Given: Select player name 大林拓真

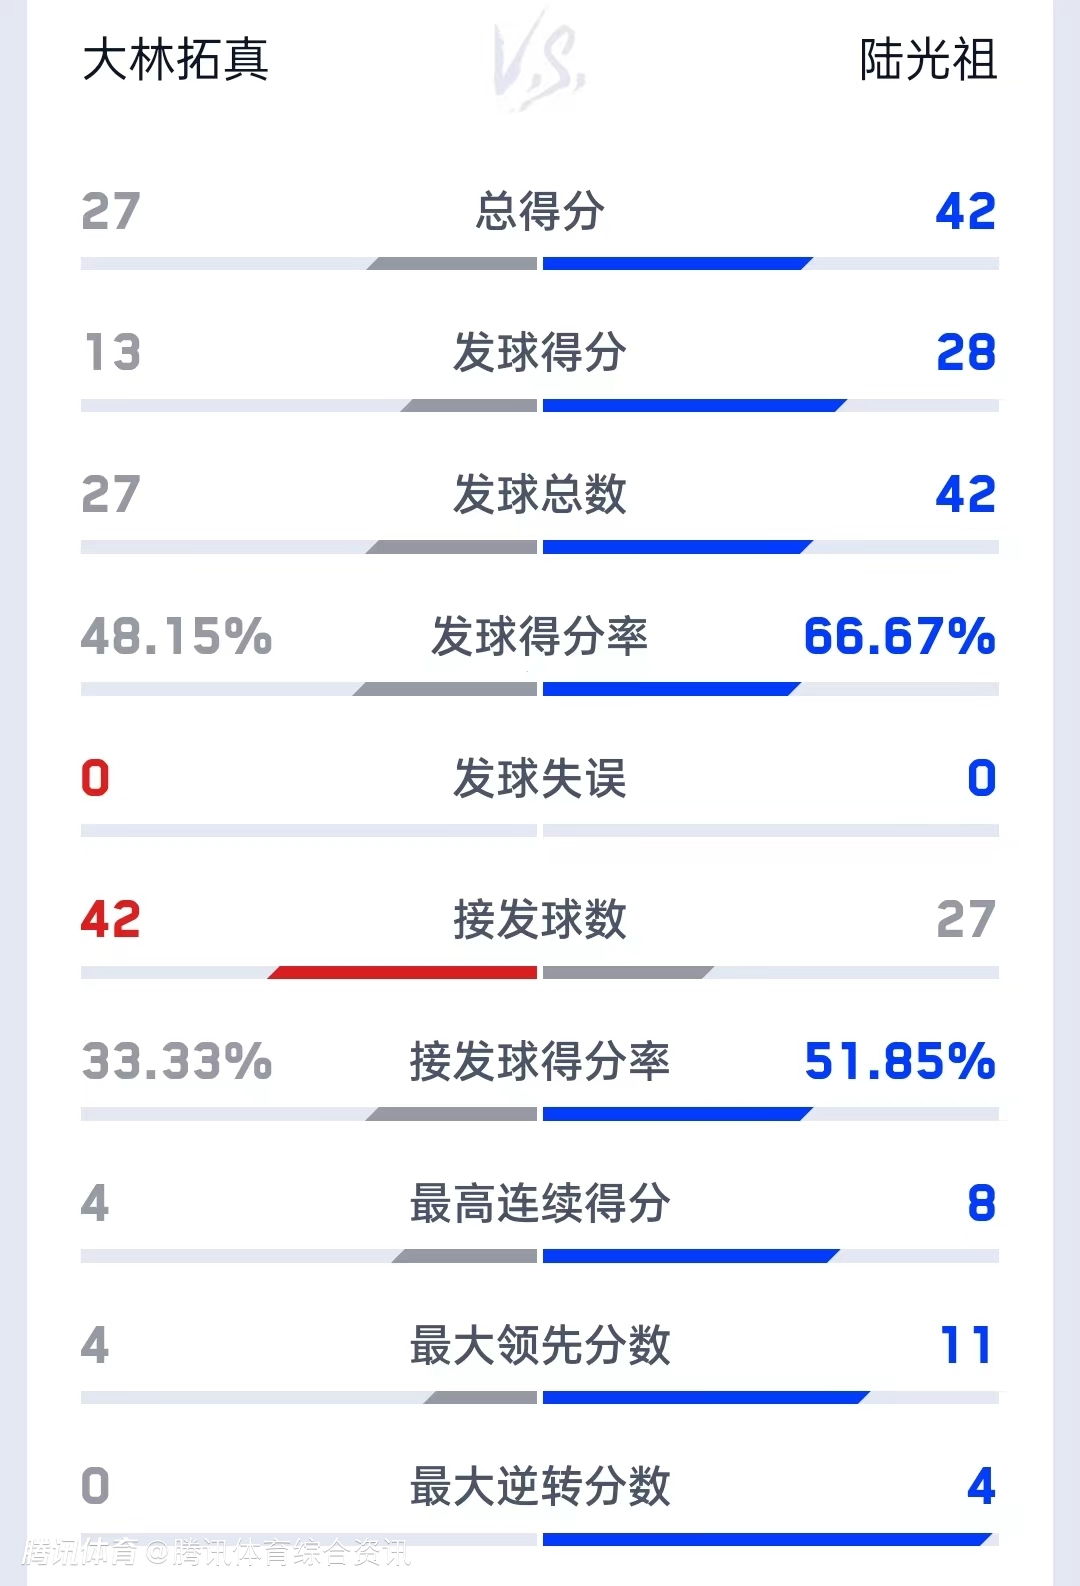Looking at the screenshot, I should click(x=175, y=60).
